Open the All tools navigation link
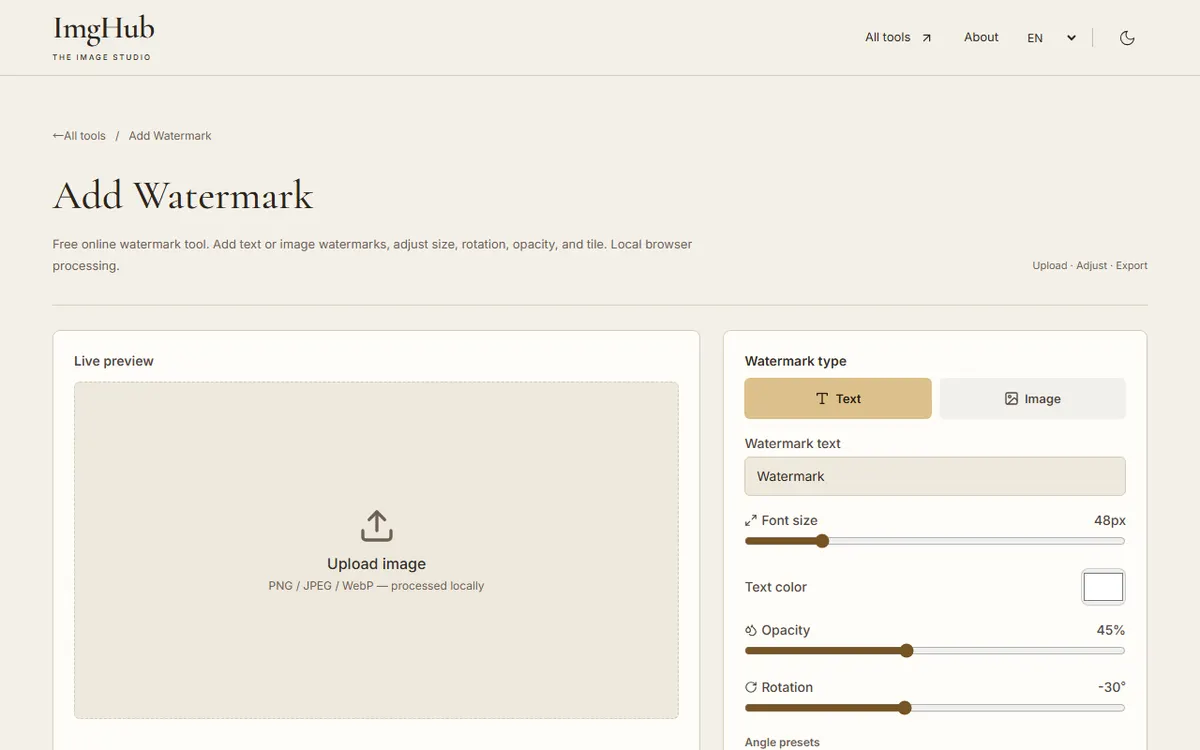 pyautogui.click(x=898, y=38)
